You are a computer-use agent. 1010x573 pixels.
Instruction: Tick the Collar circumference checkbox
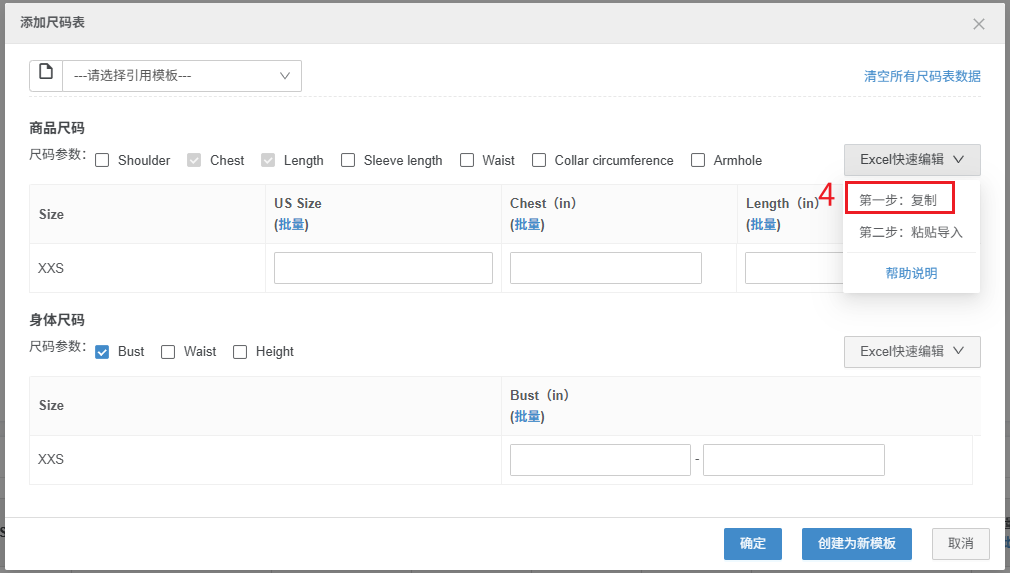539,160
